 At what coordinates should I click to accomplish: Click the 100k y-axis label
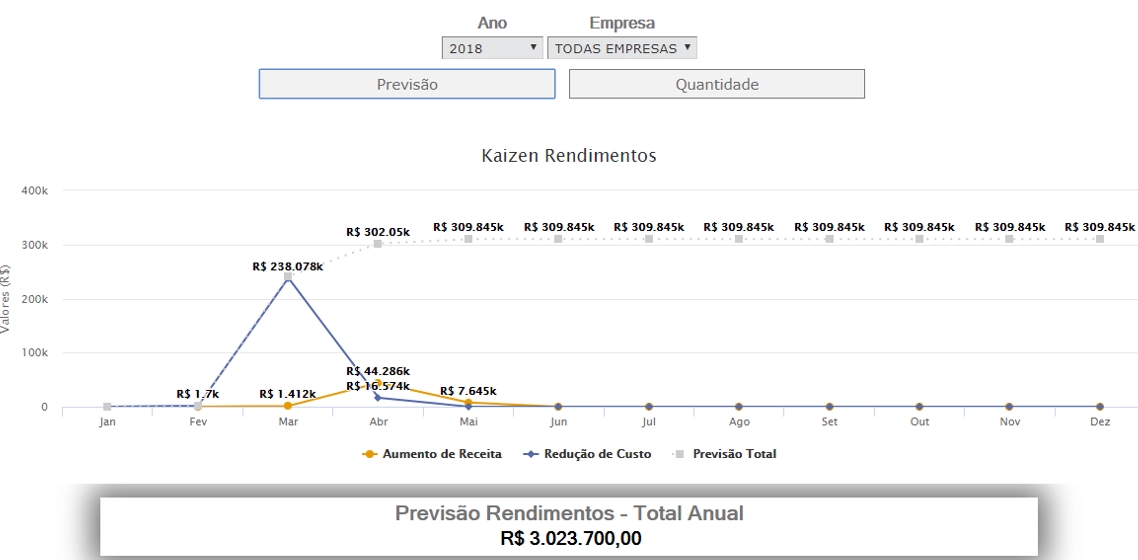[x=35, y=353]
